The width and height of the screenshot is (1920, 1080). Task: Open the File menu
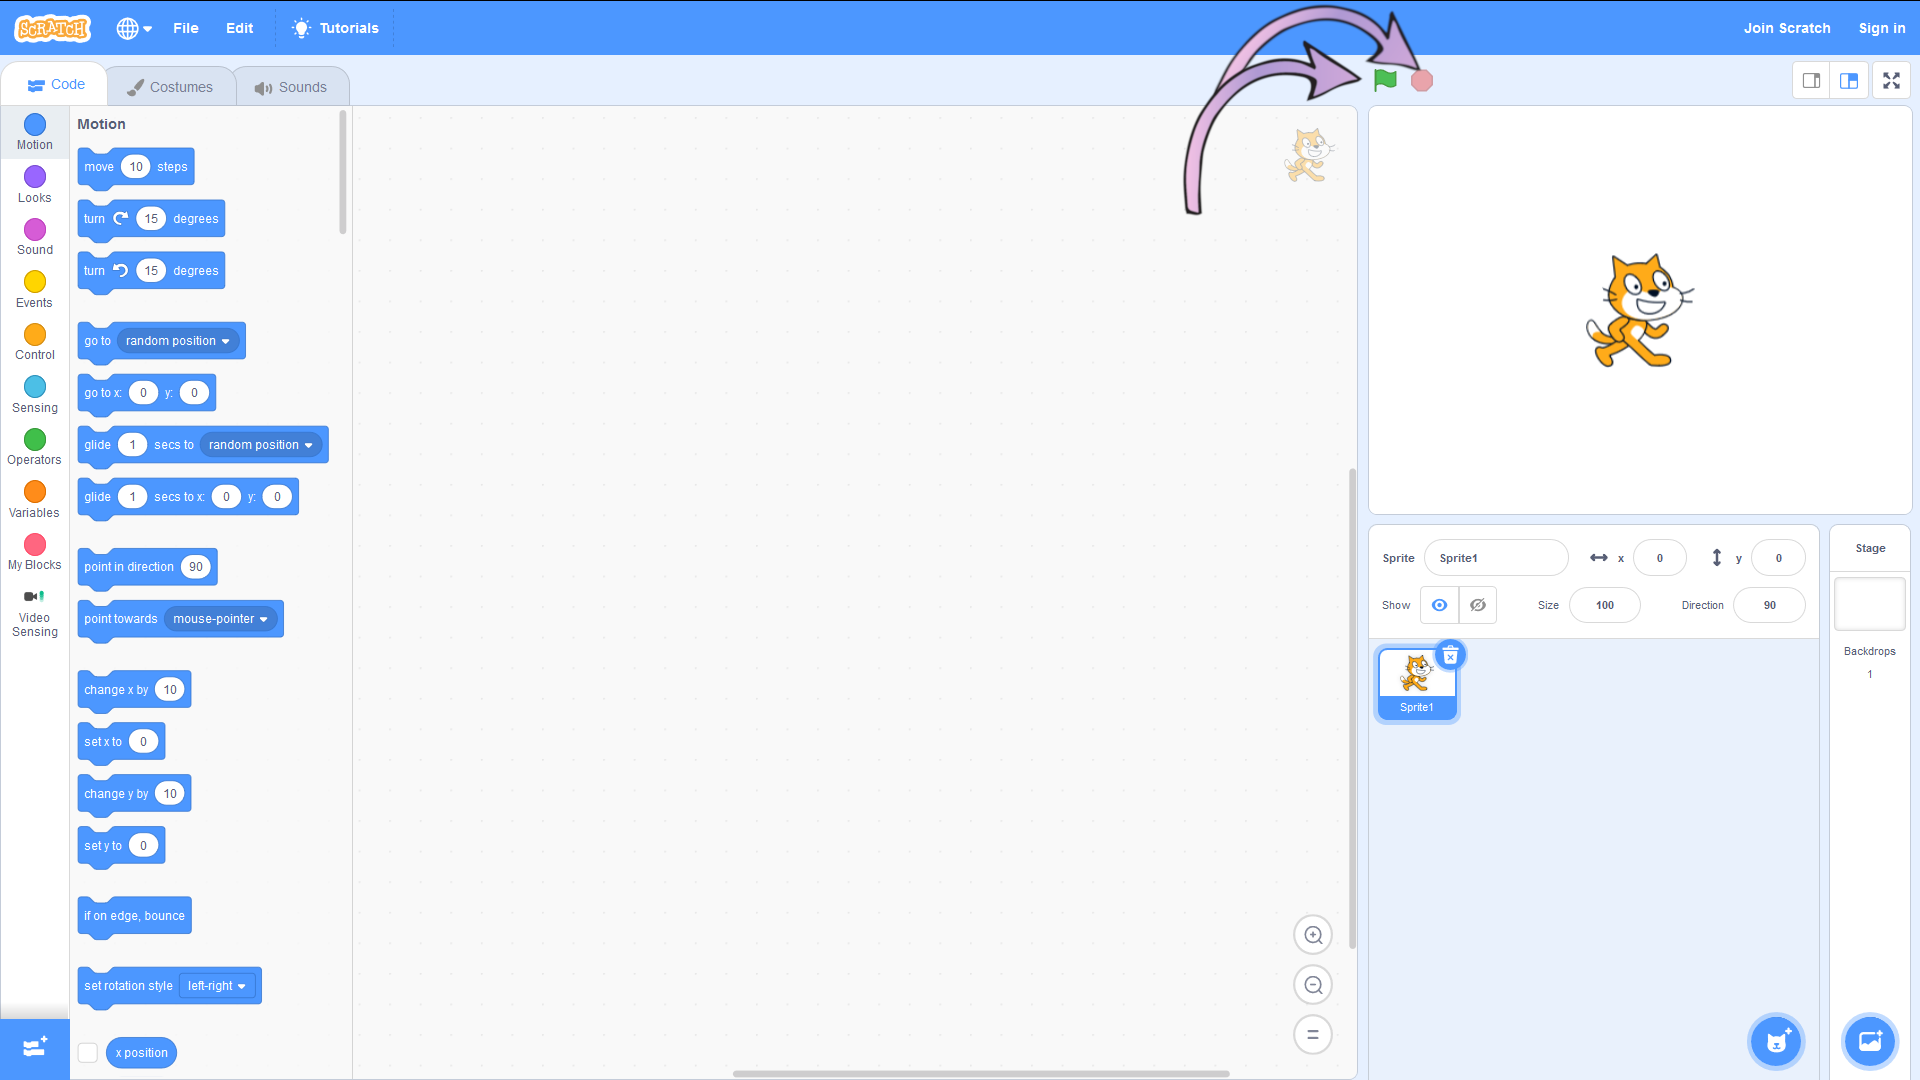pos(185,28)
